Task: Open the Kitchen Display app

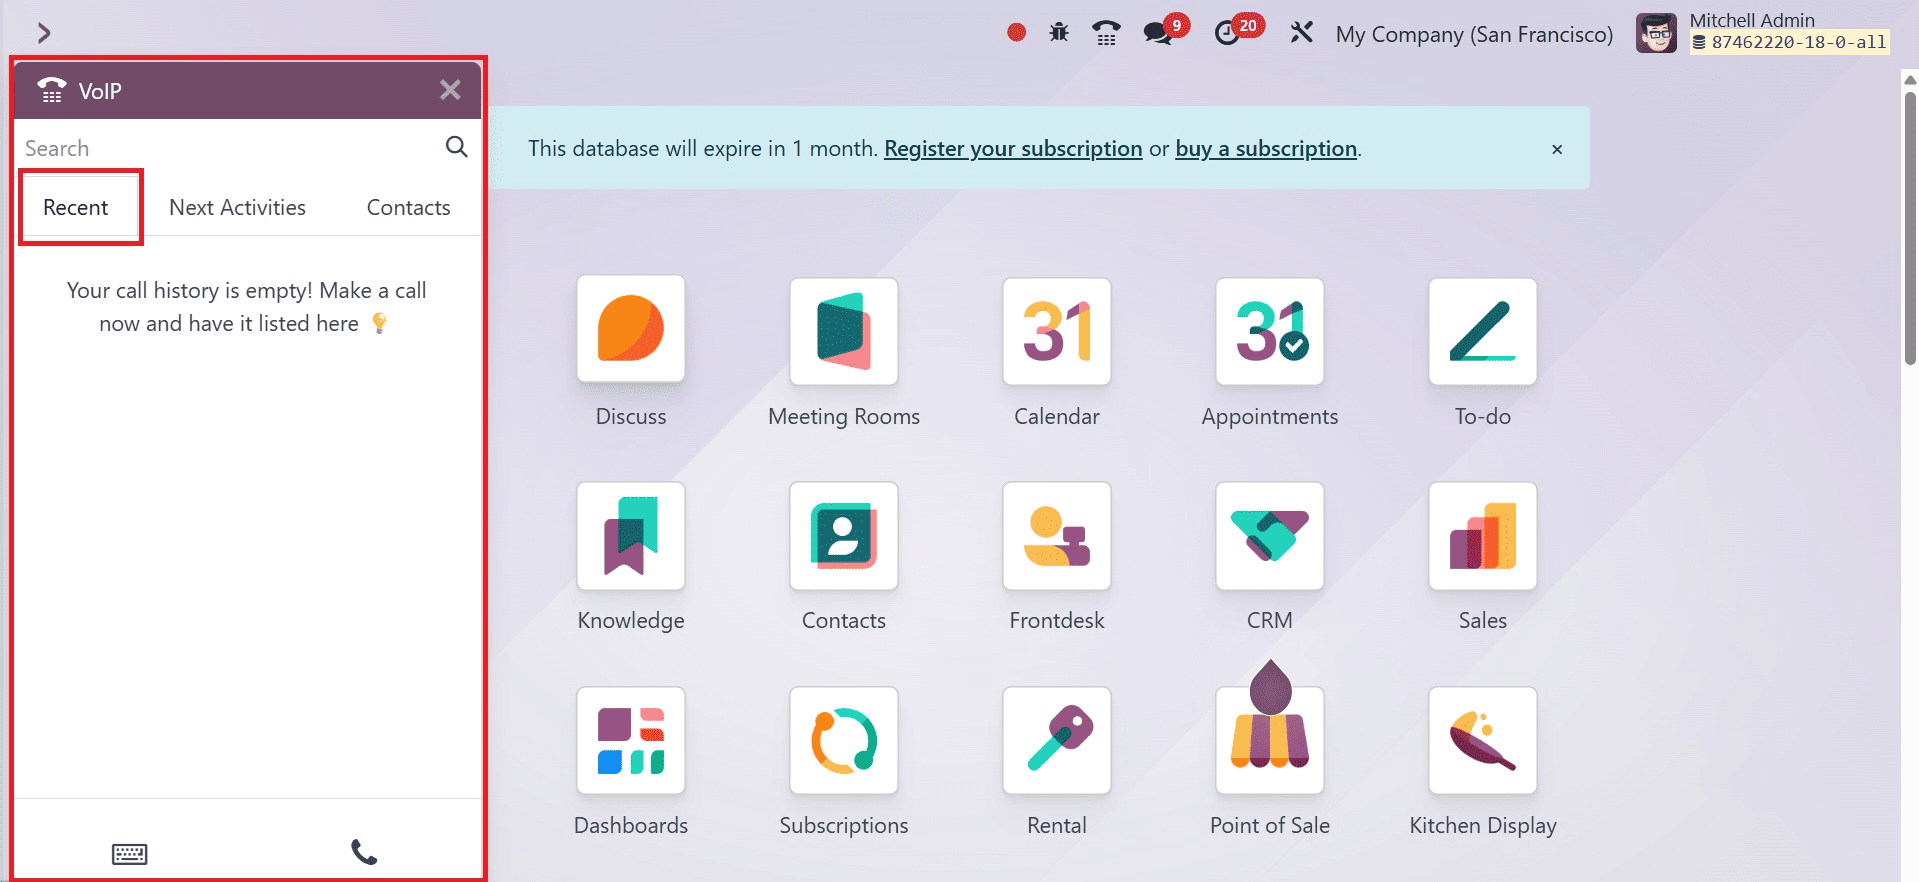Action: 1482,740
